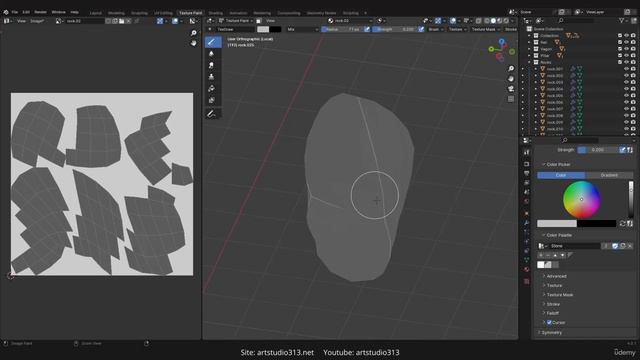Screen dimensions: 640x360
Task: Open Texture Paint mode dropdown
Action: 236,21
